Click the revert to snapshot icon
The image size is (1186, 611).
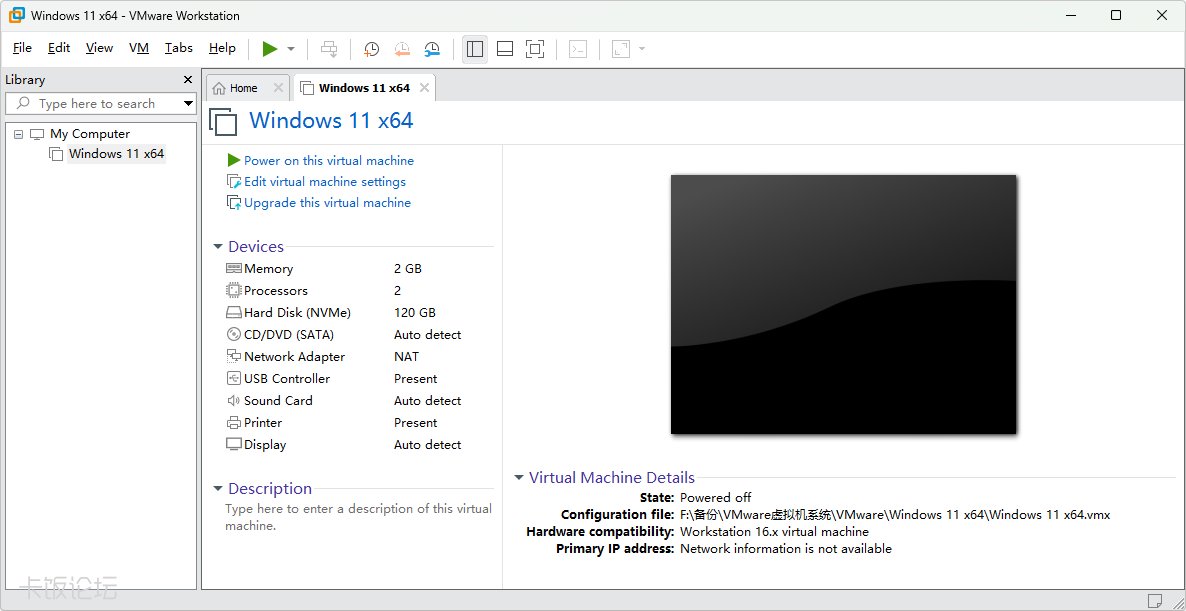click(401, 49)
